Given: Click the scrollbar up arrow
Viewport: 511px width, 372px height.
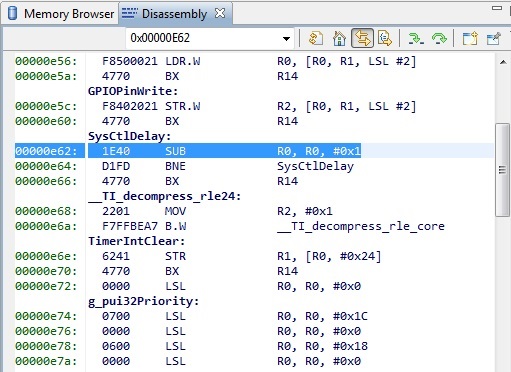Looking at the screenshot, I should pyautogui.click(x=503, y=62).
